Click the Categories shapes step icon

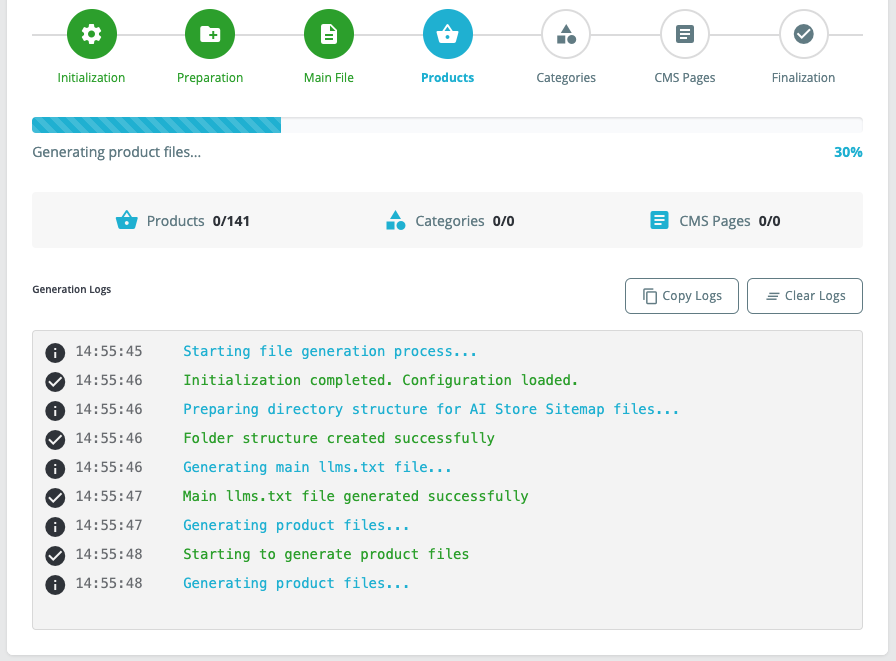tap(566, 34)
